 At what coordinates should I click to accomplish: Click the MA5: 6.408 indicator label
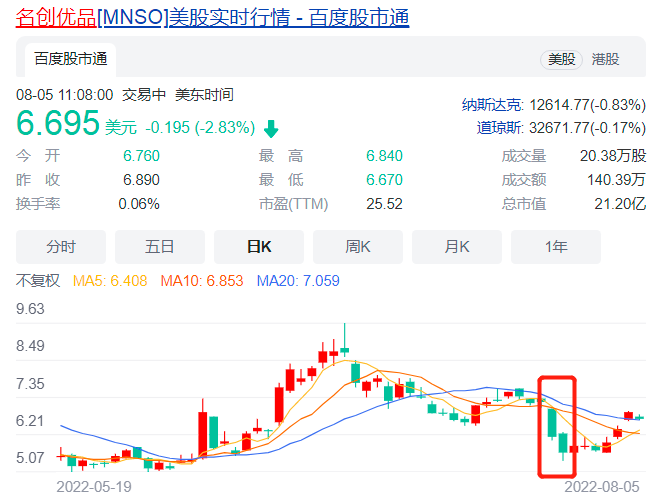click(110, 281)
